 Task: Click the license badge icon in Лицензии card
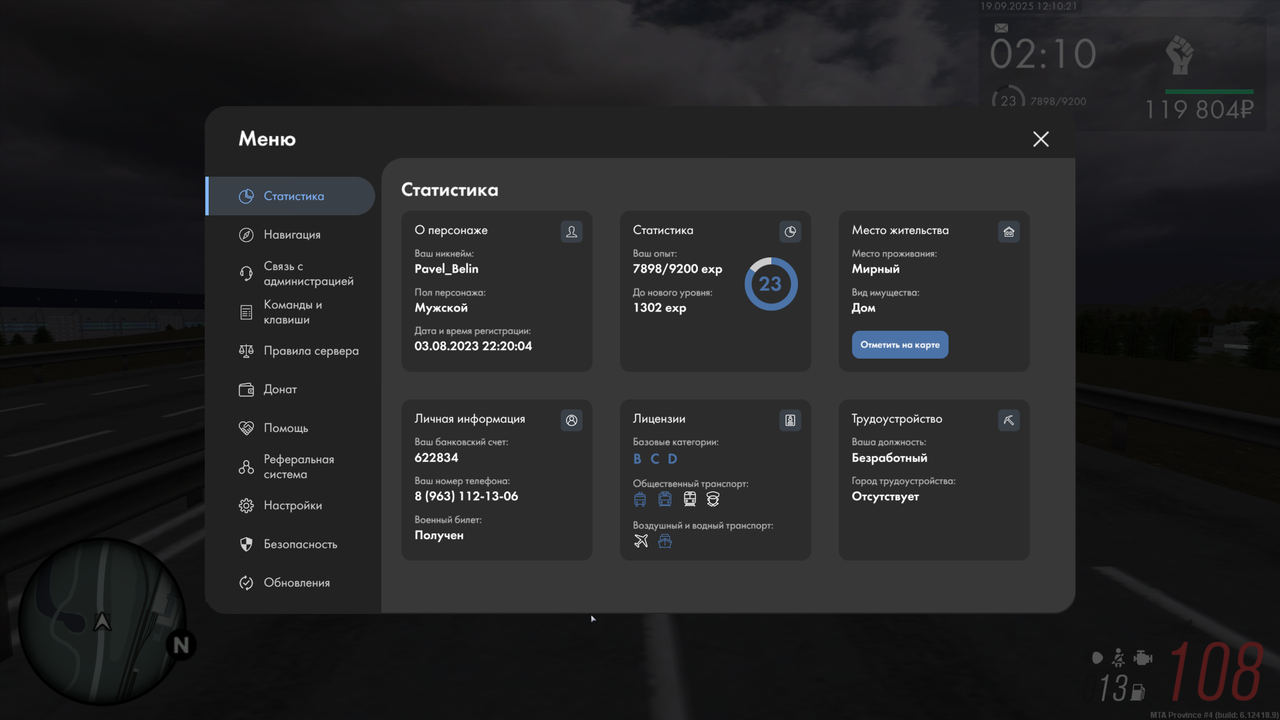pos(790,420)
